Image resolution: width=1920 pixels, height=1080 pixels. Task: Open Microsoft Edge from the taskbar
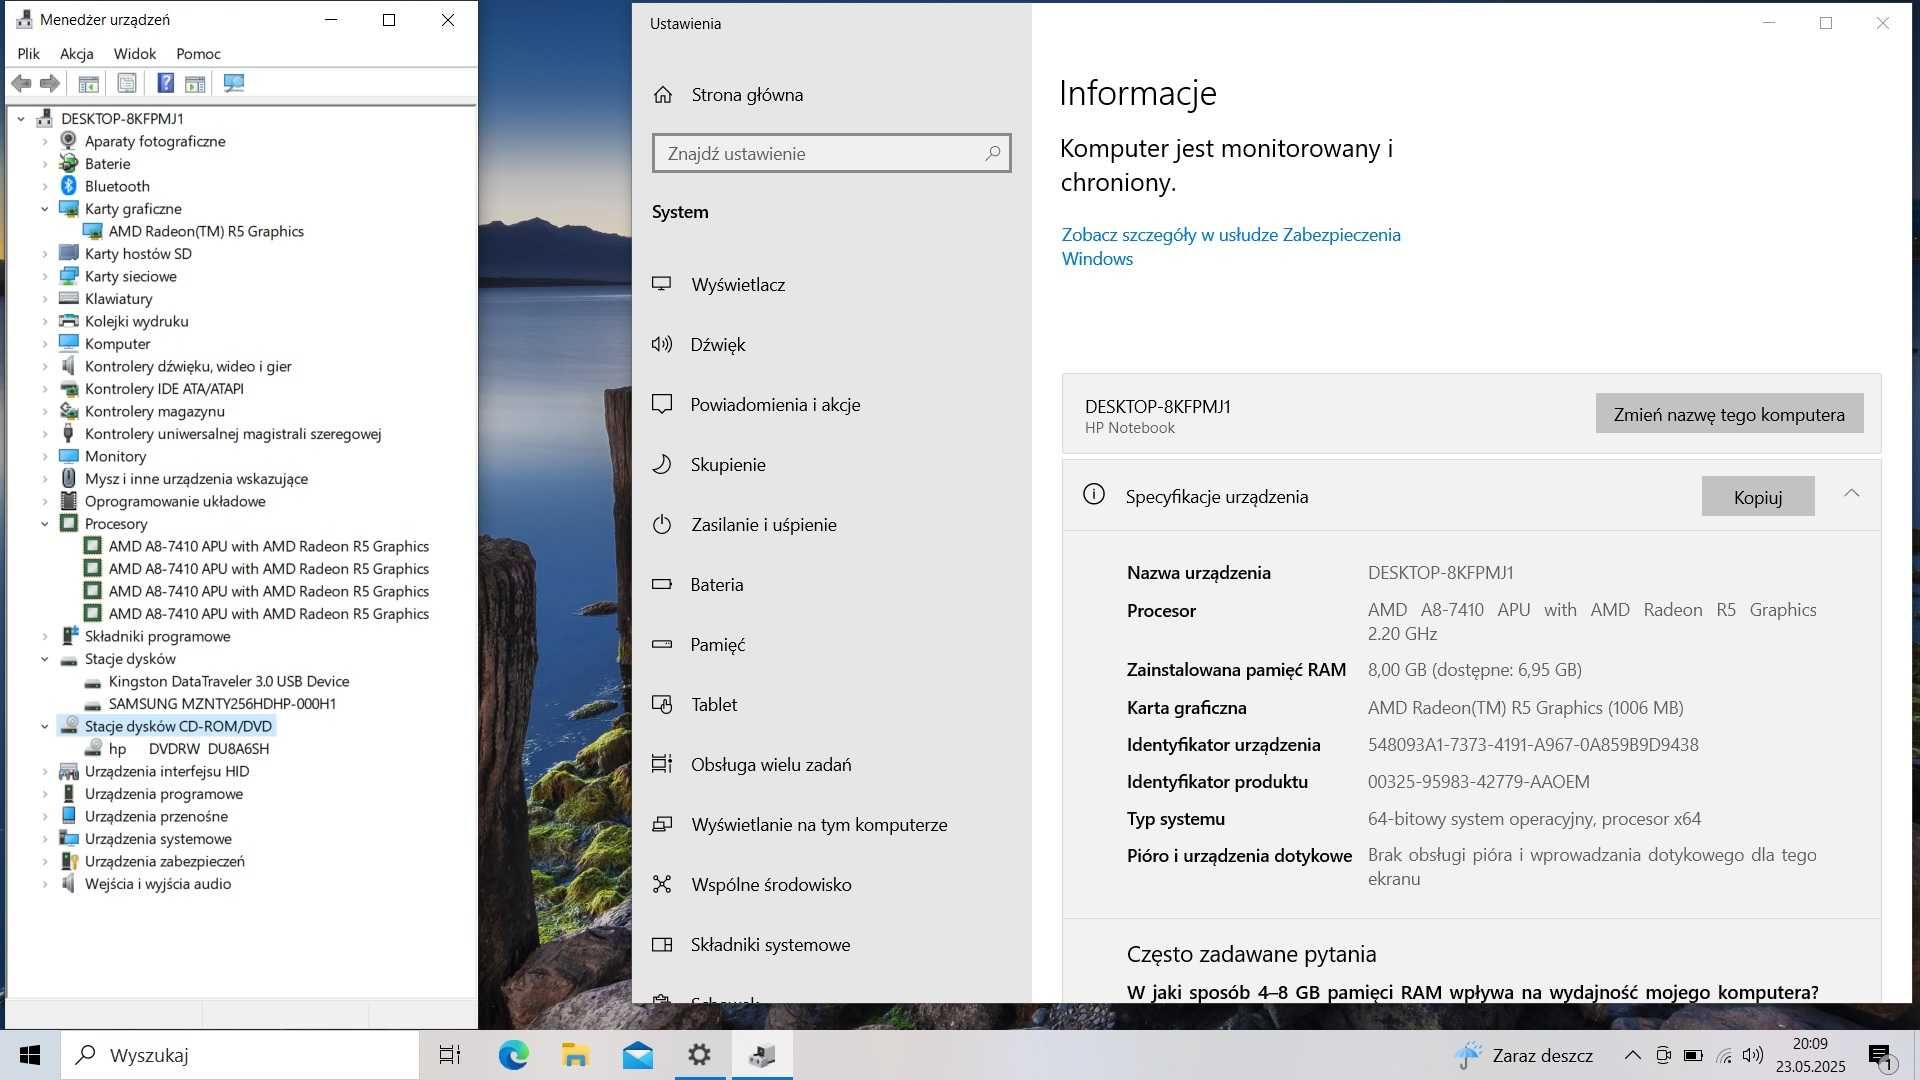coord(514,1055)
